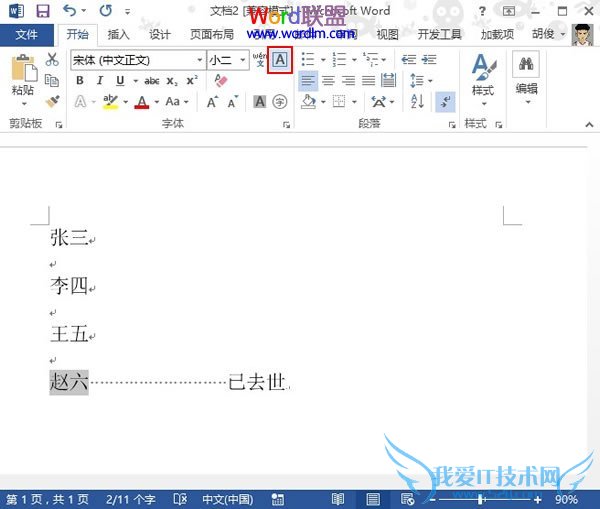Click the zoom in plus button

pyautogui.click(x=538, y=499)
